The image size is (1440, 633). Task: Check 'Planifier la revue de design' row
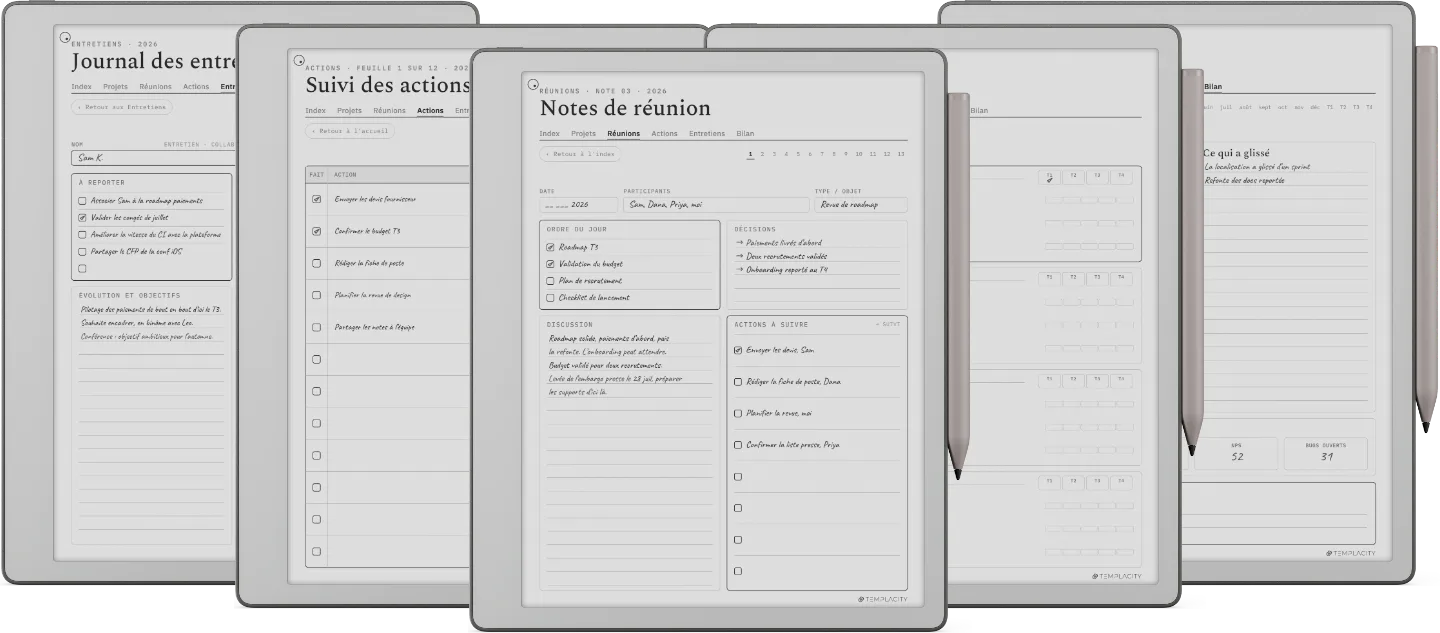tap(316, 295)
